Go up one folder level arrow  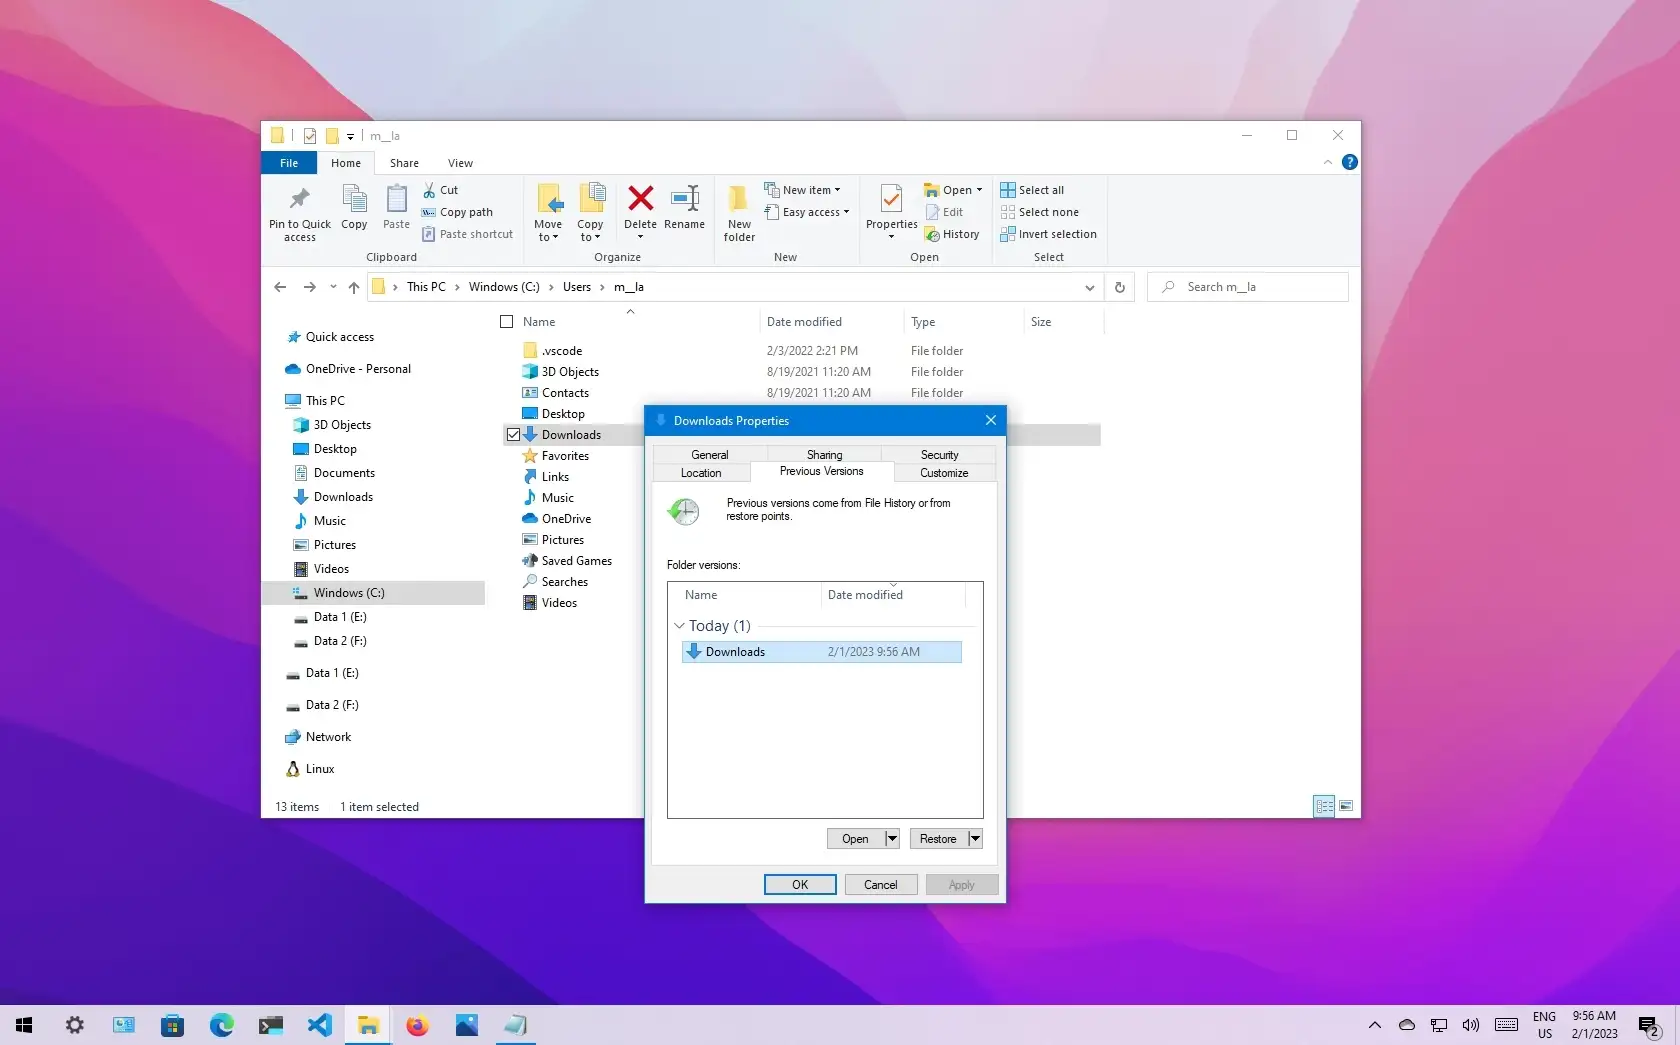[353, 287]
